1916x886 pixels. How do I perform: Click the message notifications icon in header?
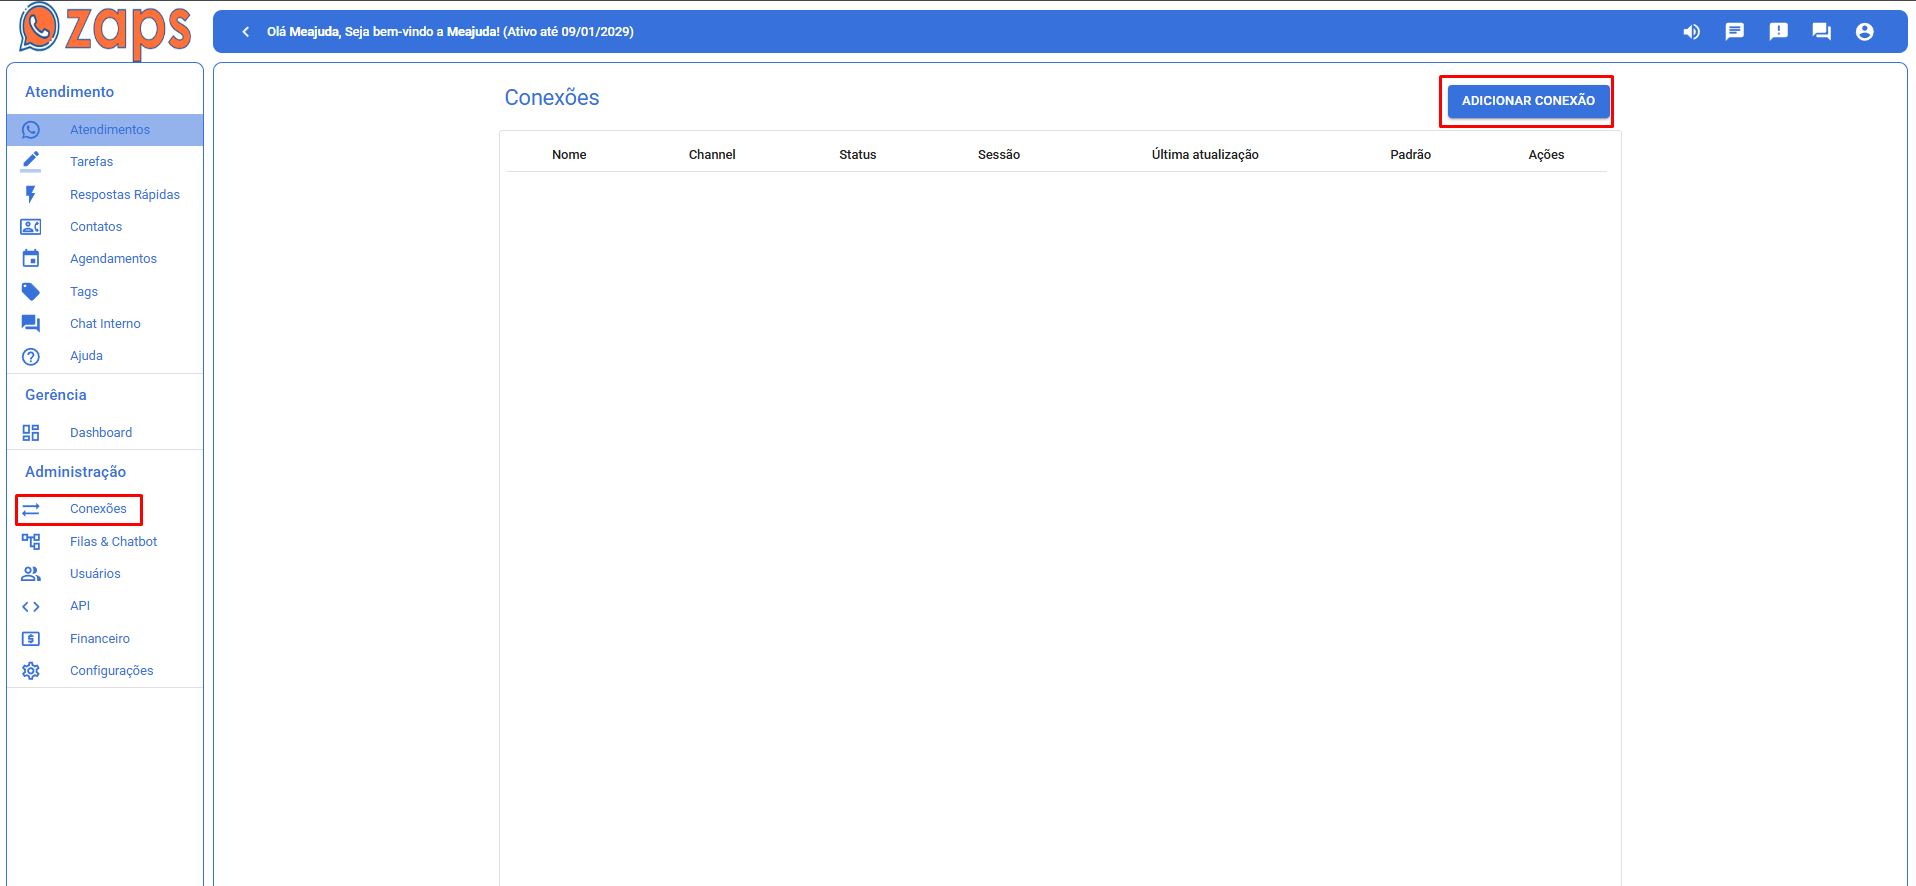pos(1734,32)
